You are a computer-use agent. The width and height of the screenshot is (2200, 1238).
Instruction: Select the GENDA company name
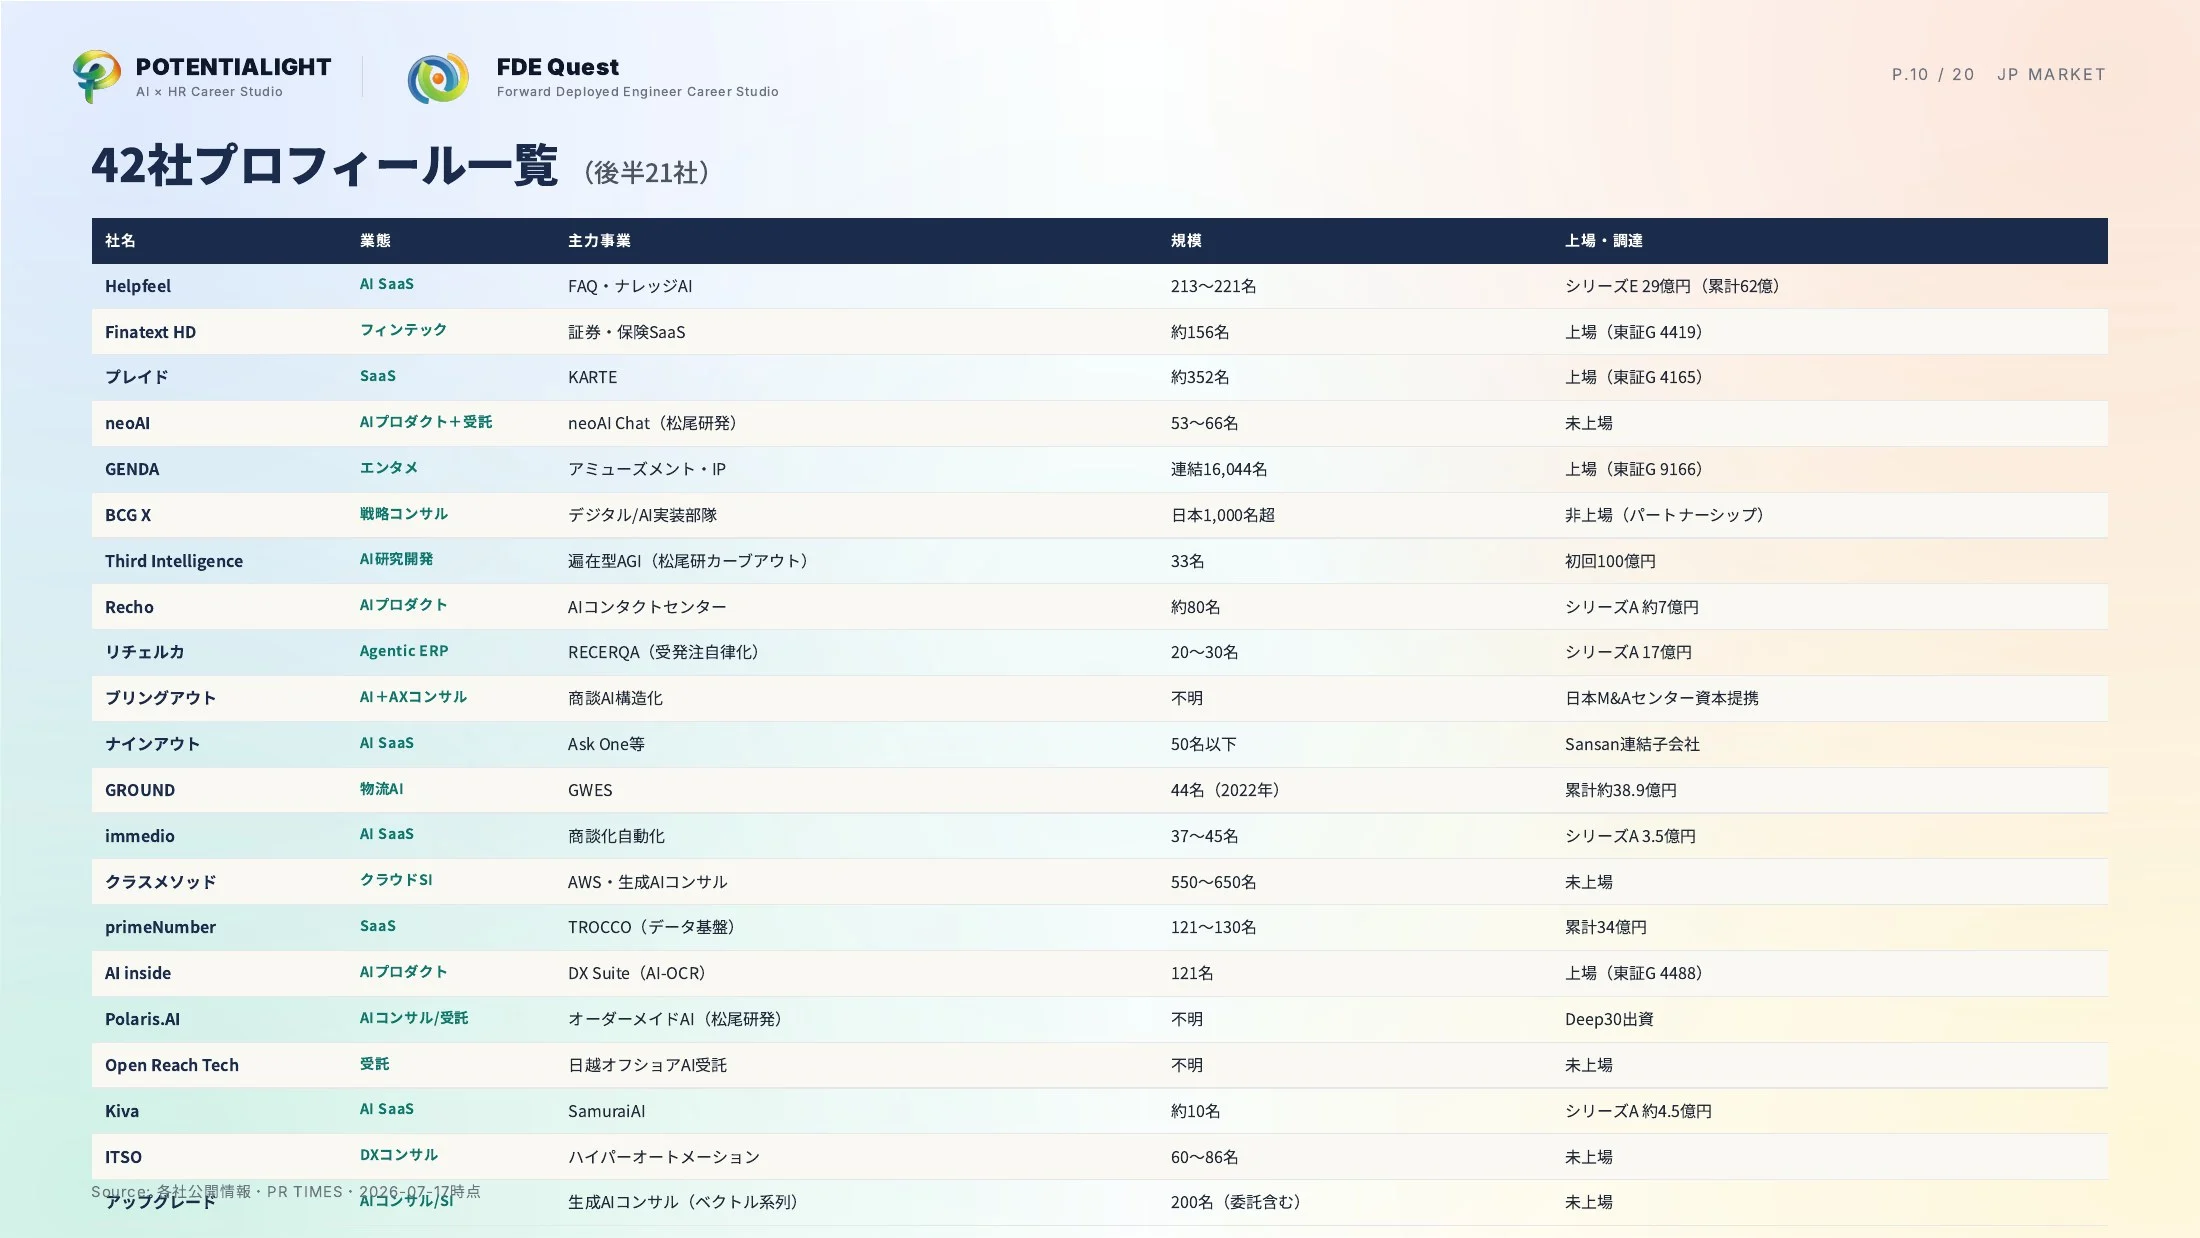[x=132, y=469]
